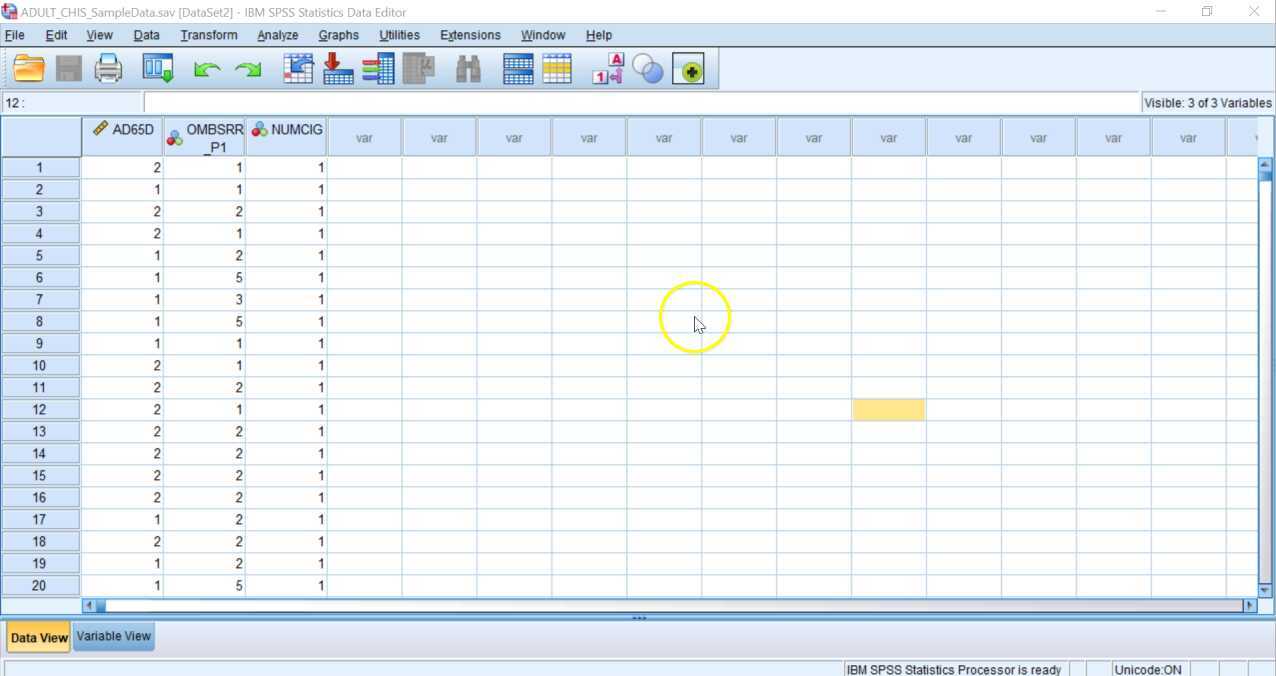
Task: Select NUMCIG cell in row 10
Action: click(x=286, y=366)
